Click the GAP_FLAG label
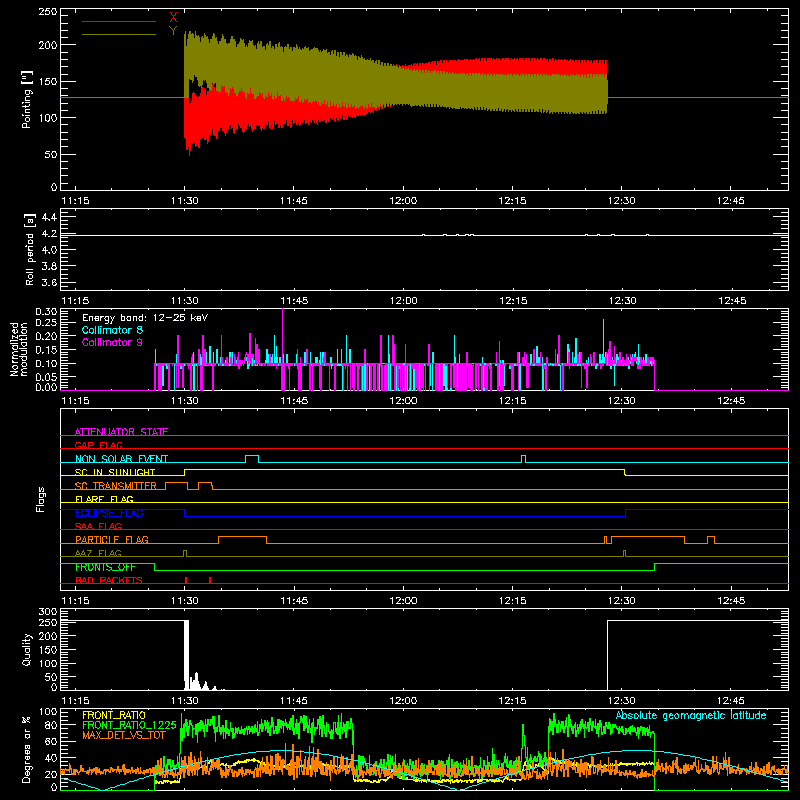The image size is (800, 800). click(98, 445)
